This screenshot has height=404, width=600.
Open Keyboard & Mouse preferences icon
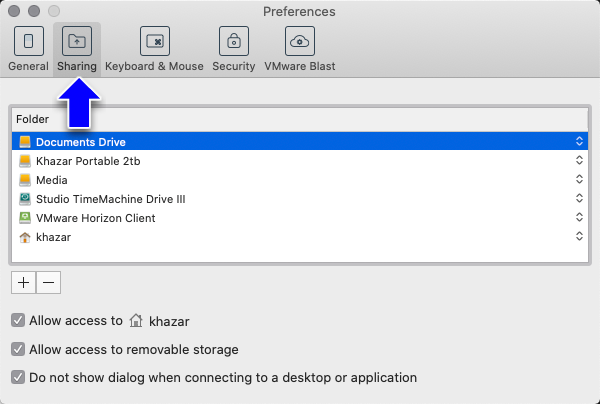point(155,41)
